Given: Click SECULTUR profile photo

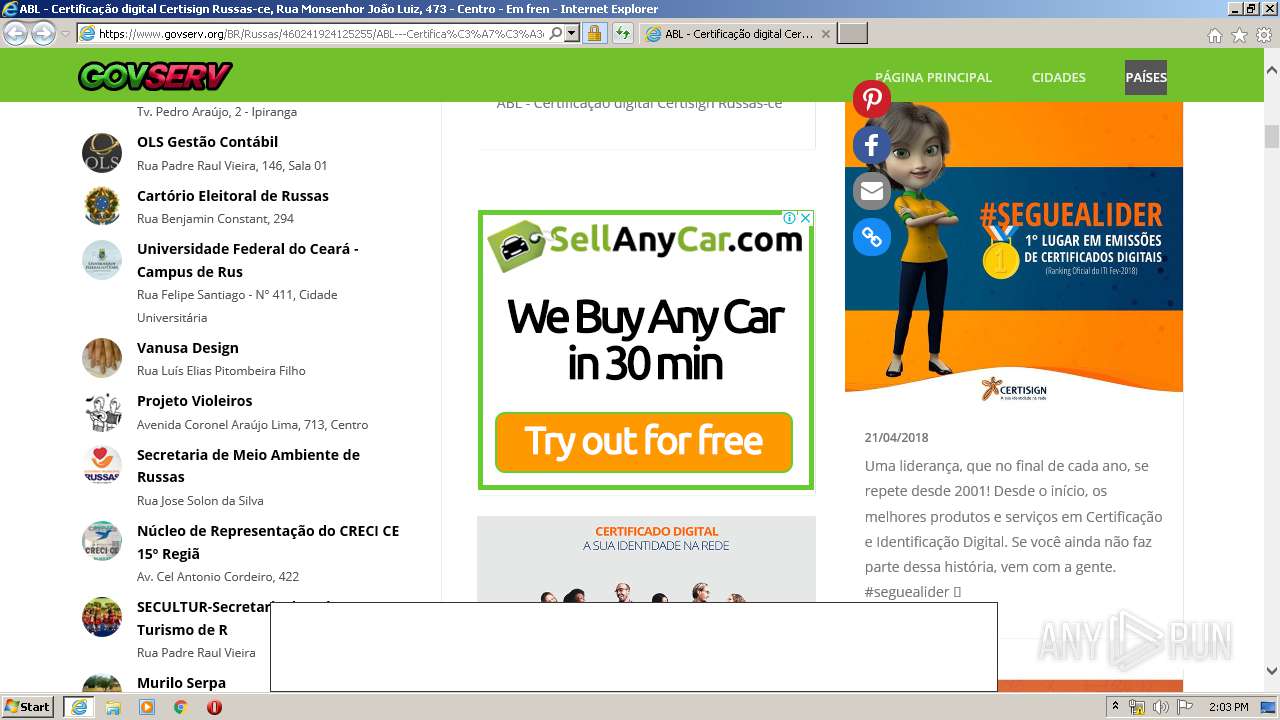Looking at the screenshot, I should 102,617.
